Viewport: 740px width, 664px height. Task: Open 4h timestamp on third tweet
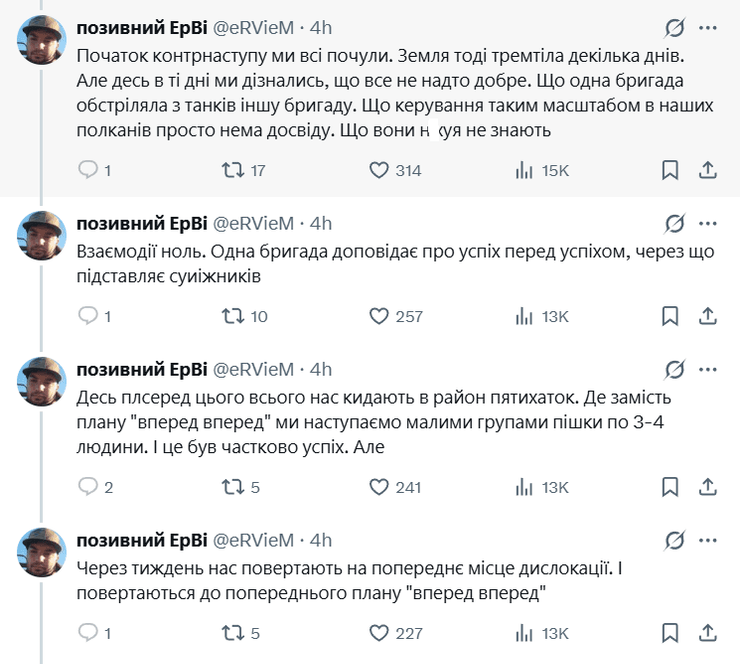tap(321, 370)
